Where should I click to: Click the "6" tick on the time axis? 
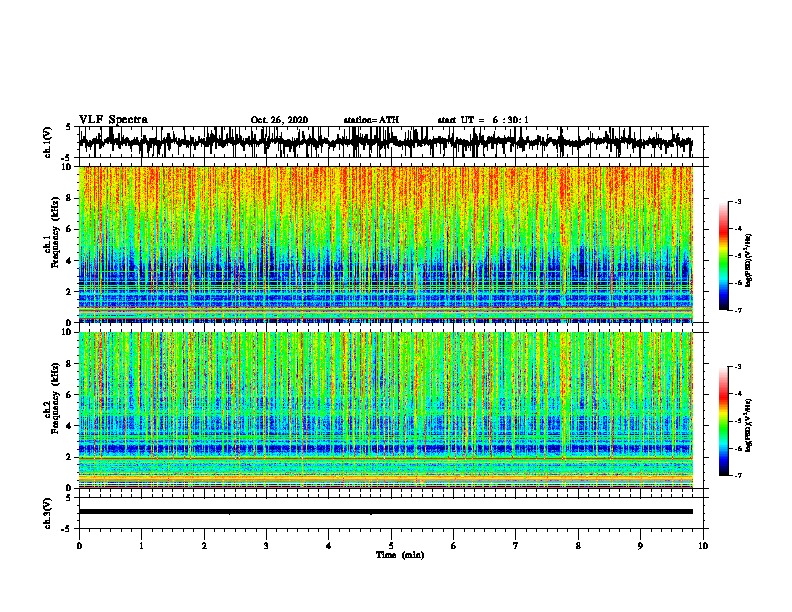[x=454, y=546]
